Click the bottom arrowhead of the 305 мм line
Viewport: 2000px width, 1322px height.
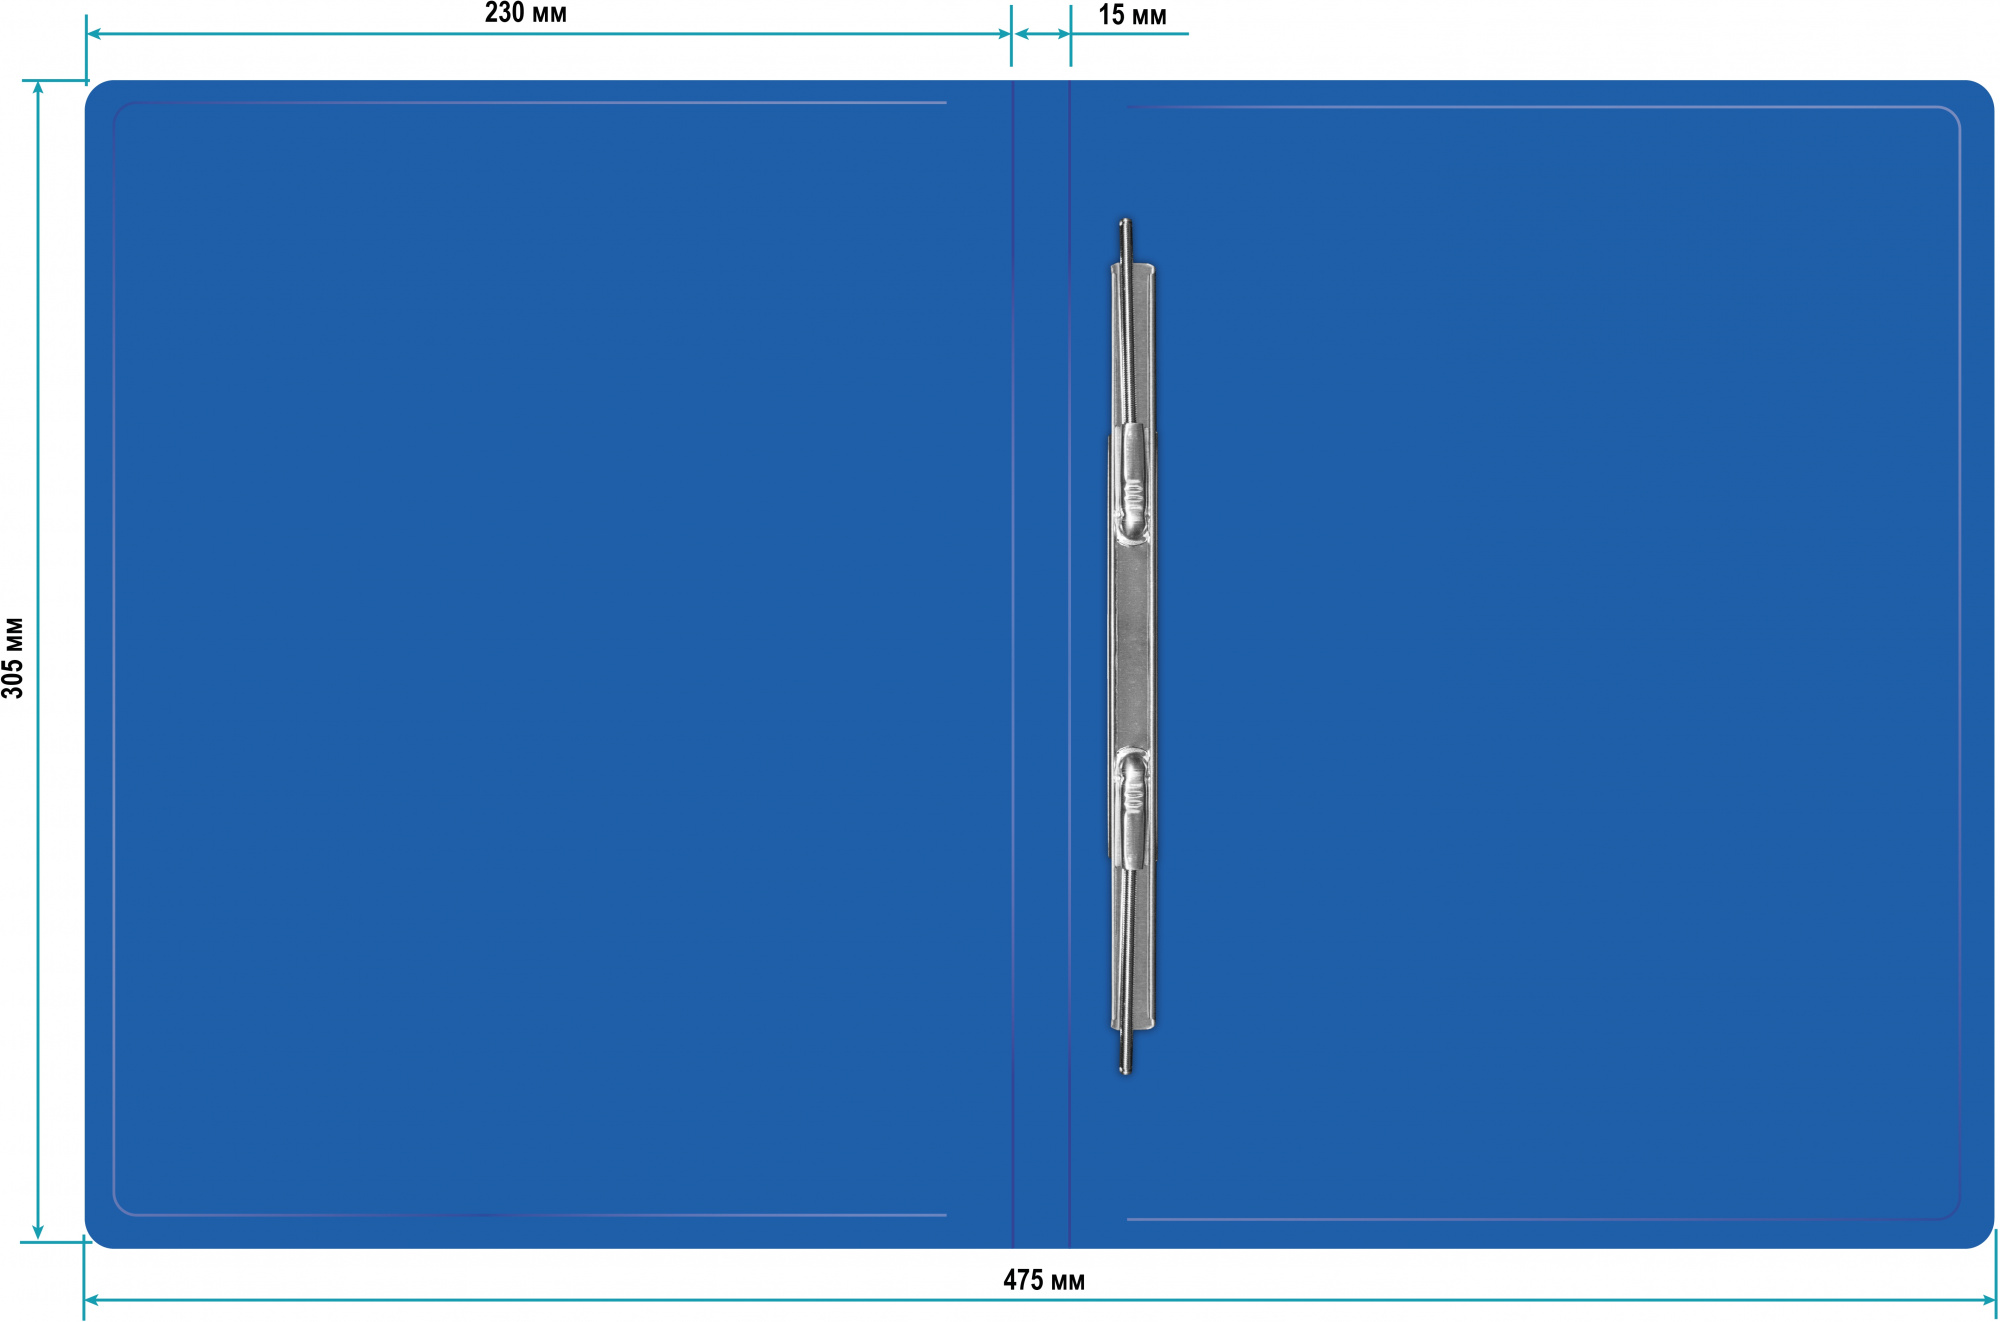pos(38,1233)
